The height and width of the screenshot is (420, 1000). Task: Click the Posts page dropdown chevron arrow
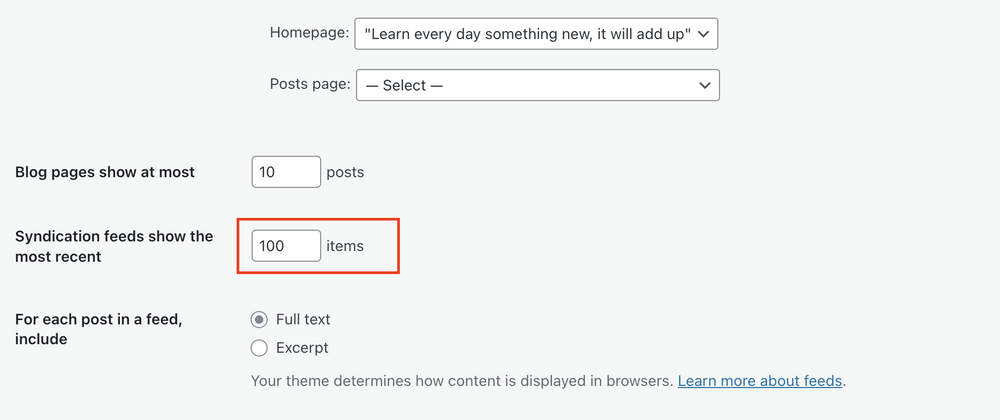704,85
